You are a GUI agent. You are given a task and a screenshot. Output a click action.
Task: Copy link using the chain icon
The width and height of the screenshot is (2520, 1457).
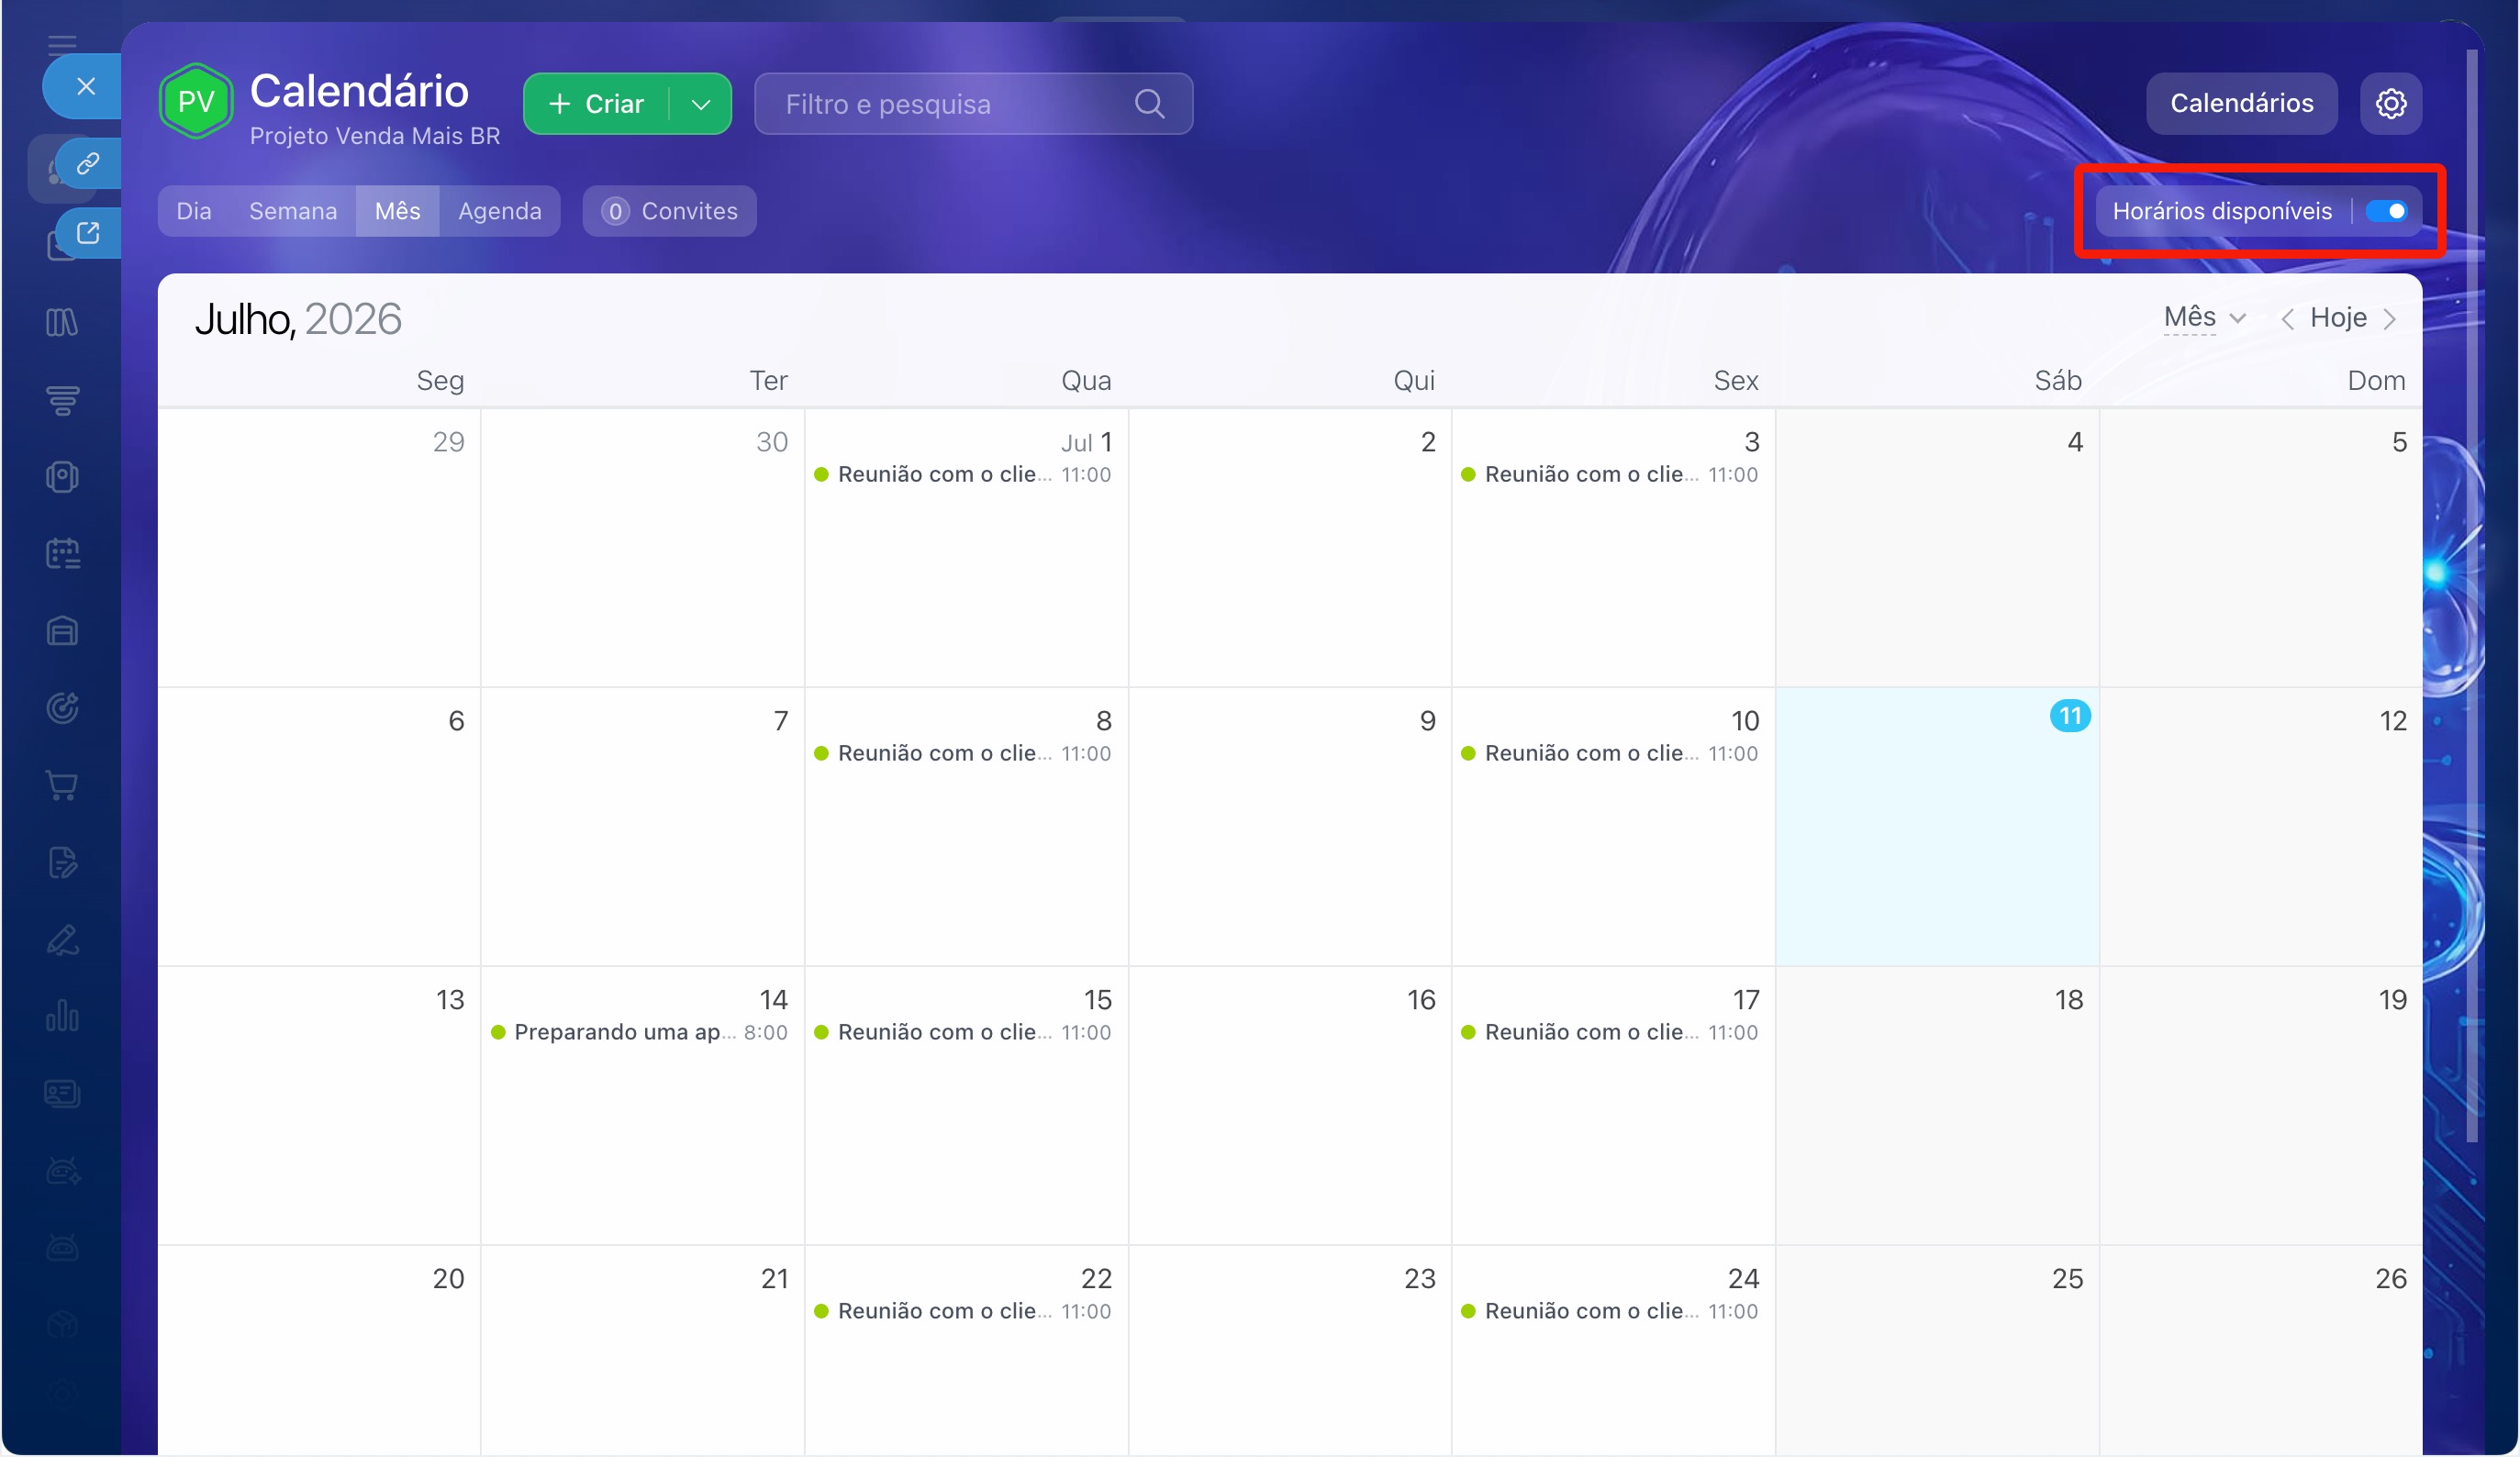point(88,163)
